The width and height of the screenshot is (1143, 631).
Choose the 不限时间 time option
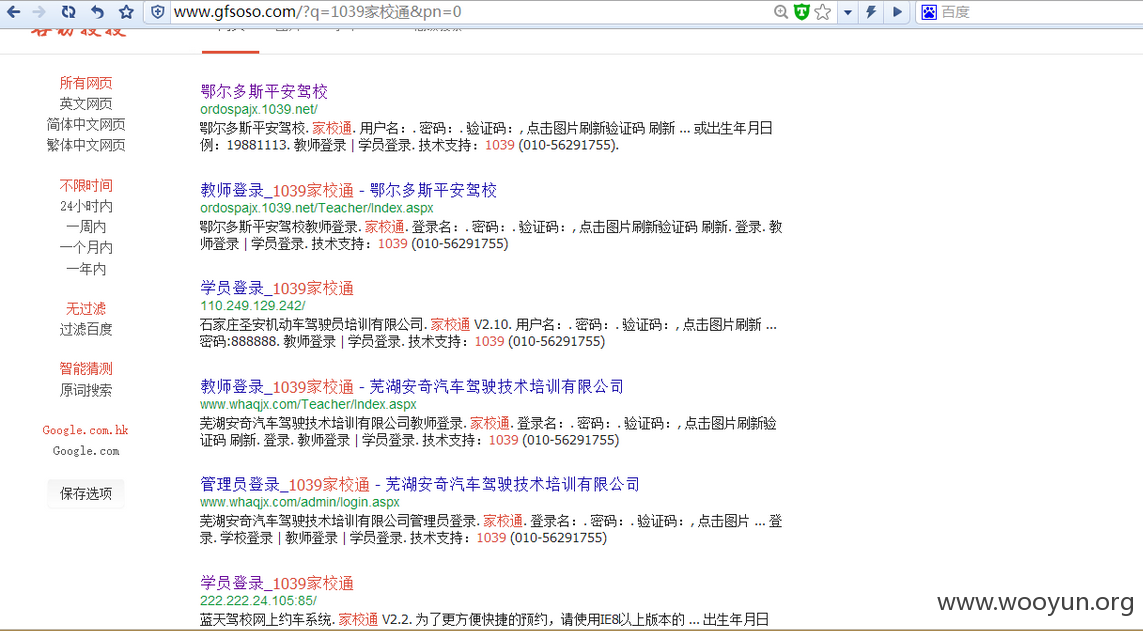[x=86, y=186]
